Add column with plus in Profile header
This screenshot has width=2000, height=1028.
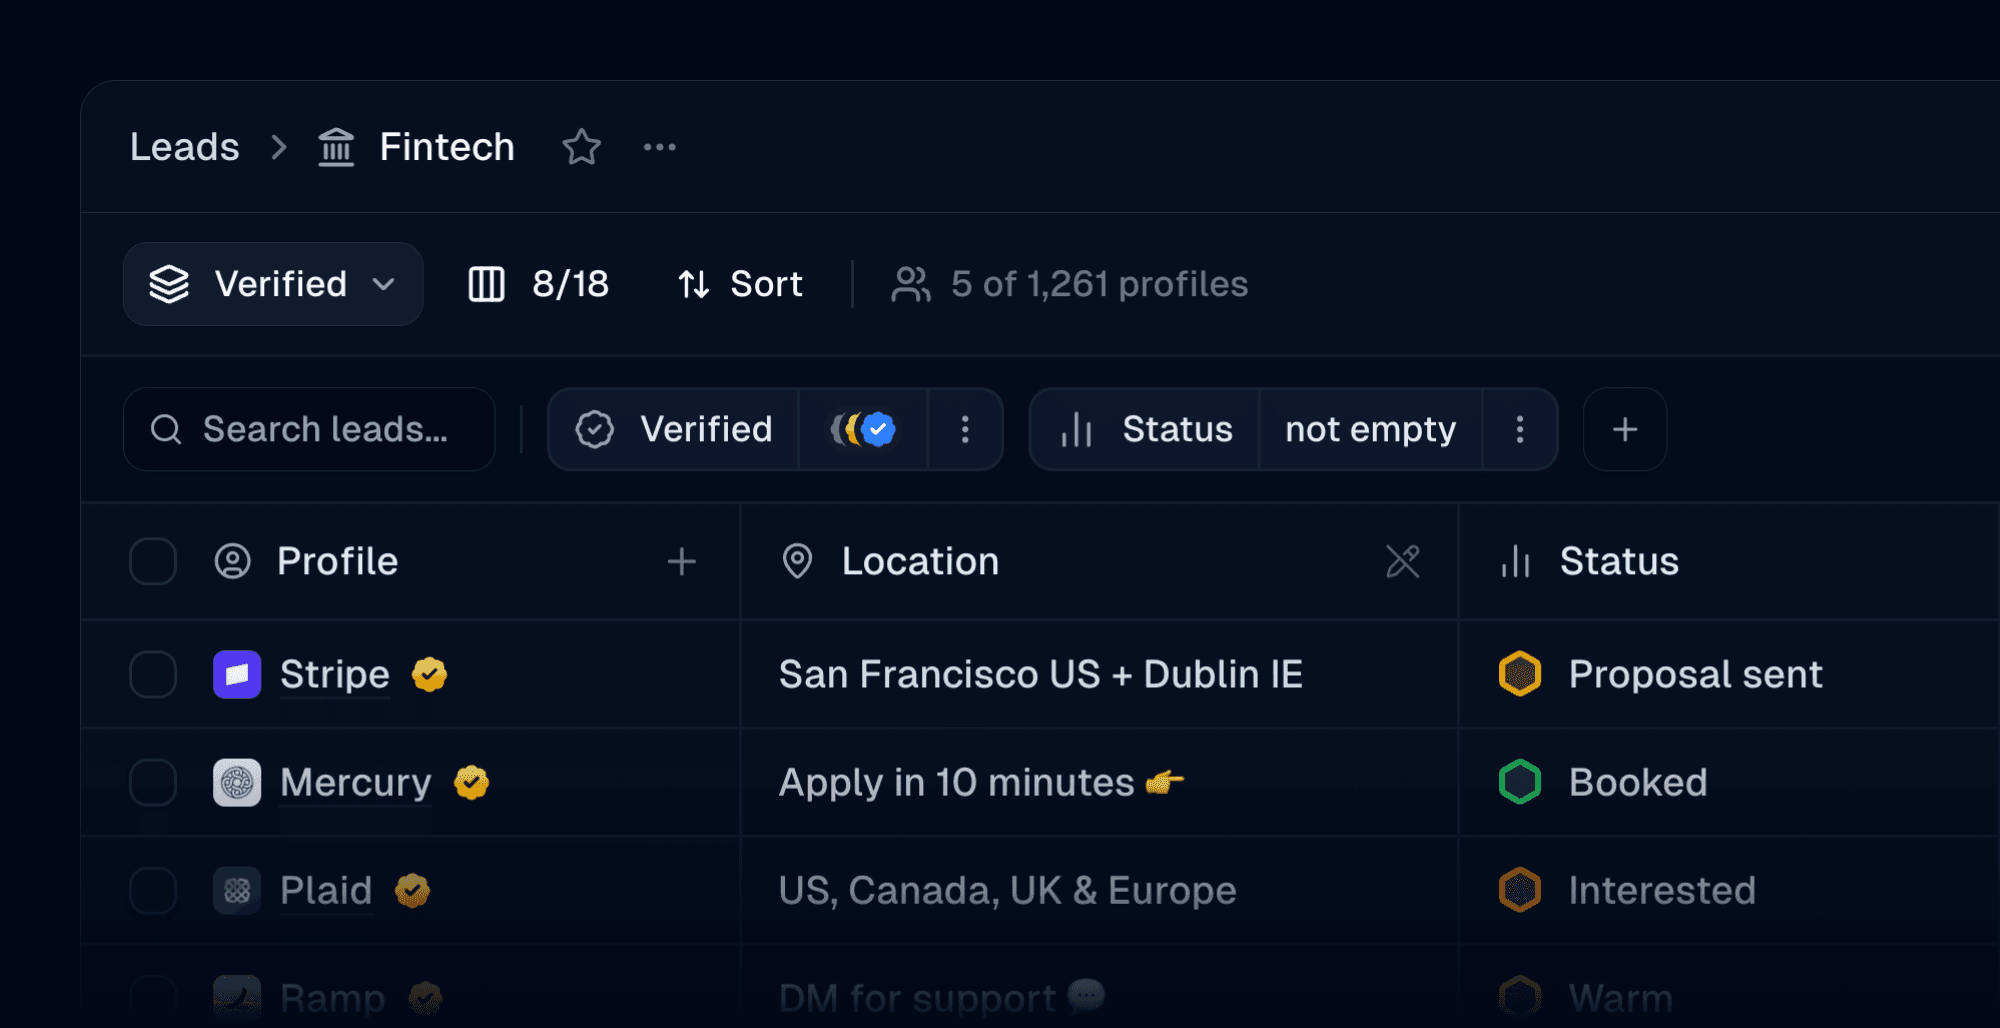point(682,561)
